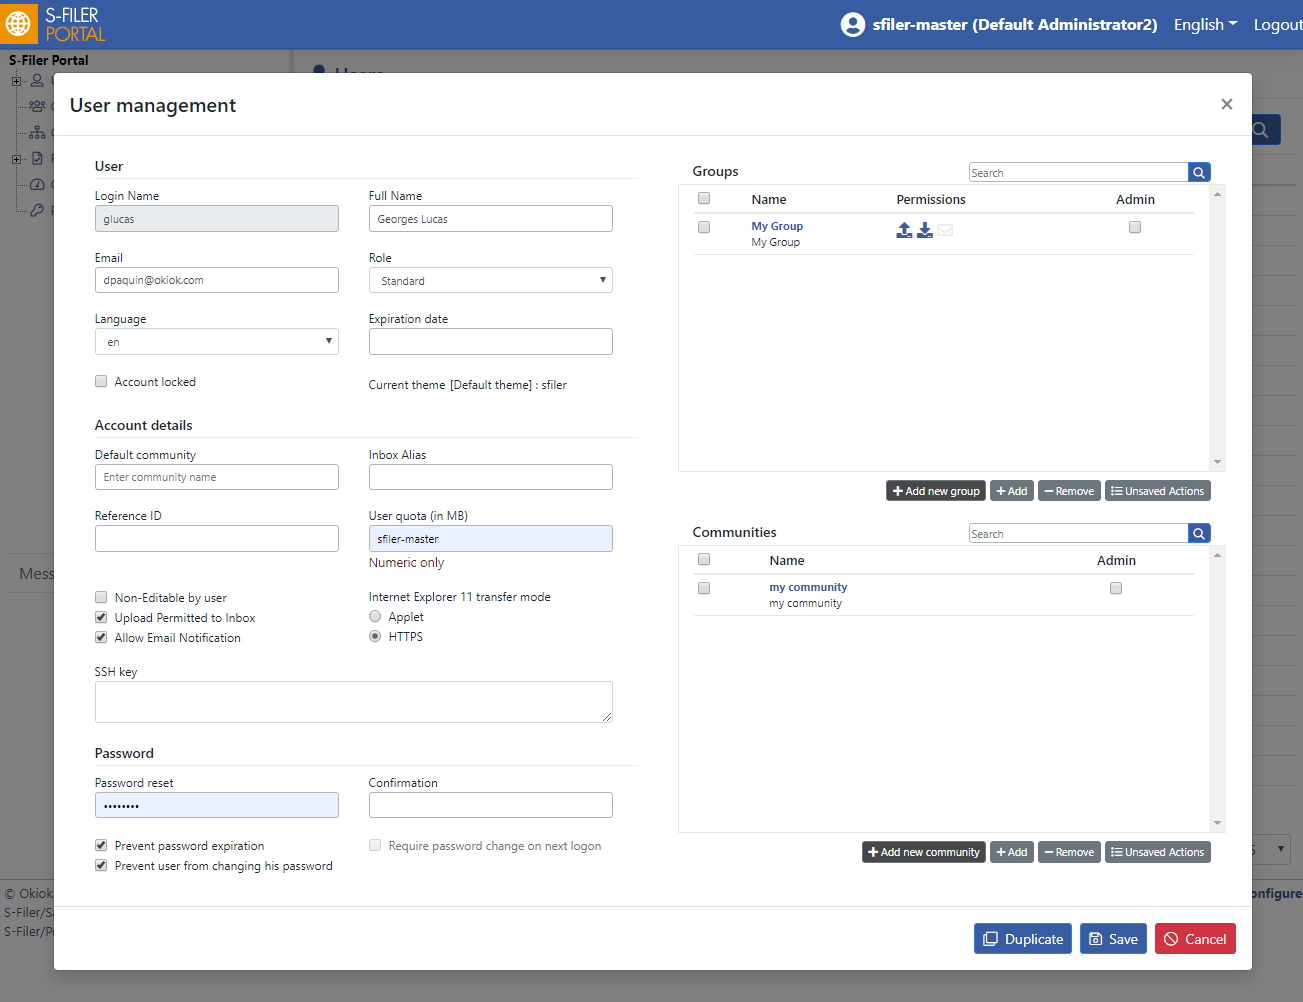
Task: Open the English language menu
Action: (x=1205, y=24)
